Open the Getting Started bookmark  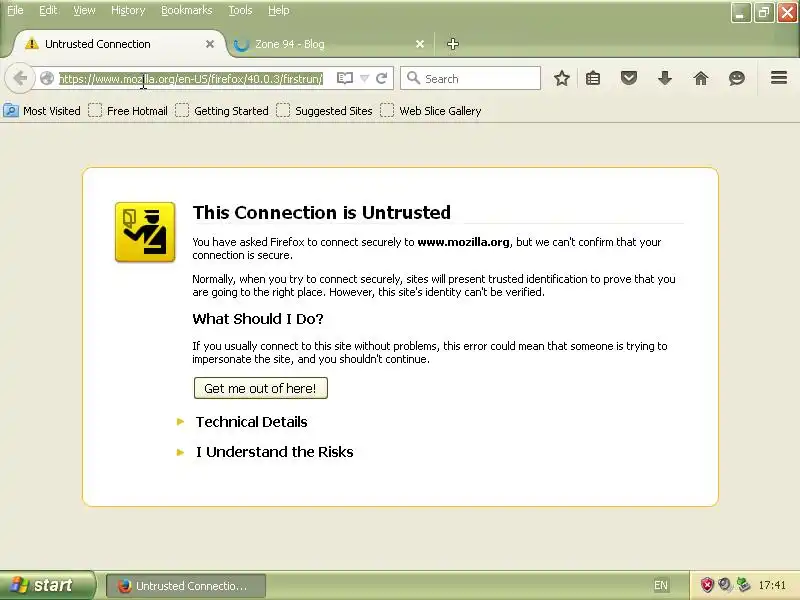click(222, 111)
